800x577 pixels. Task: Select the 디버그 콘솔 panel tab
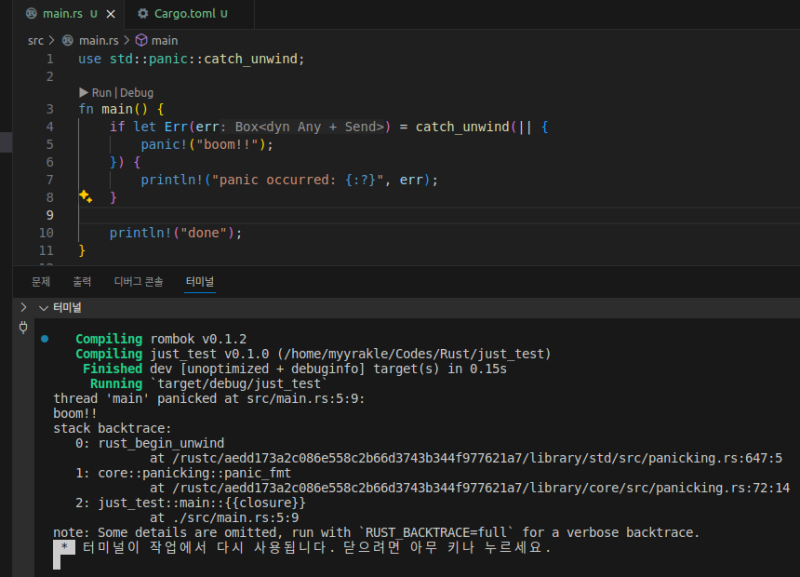pyautogui.click(x=138, y=282)
